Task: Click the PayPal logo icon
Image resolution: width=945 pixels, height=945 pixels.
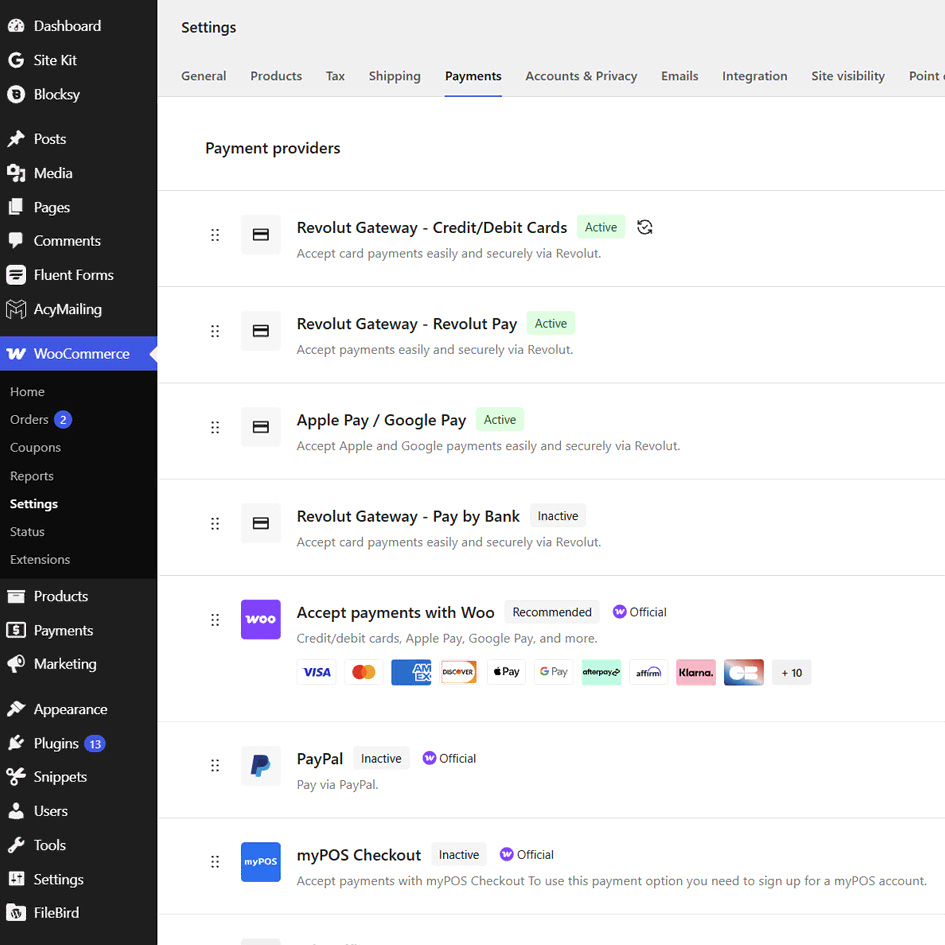Action: 260,765
